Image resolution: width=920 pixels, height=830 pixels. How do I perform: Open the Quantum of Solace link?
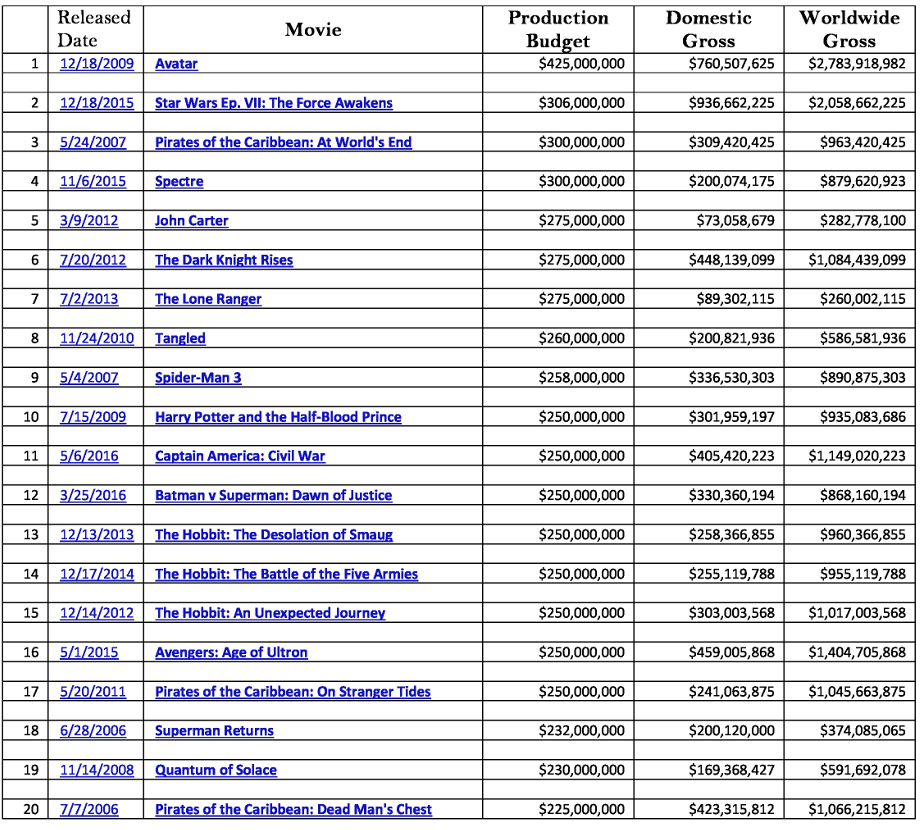pyautogui.click(x=216, y=770)
